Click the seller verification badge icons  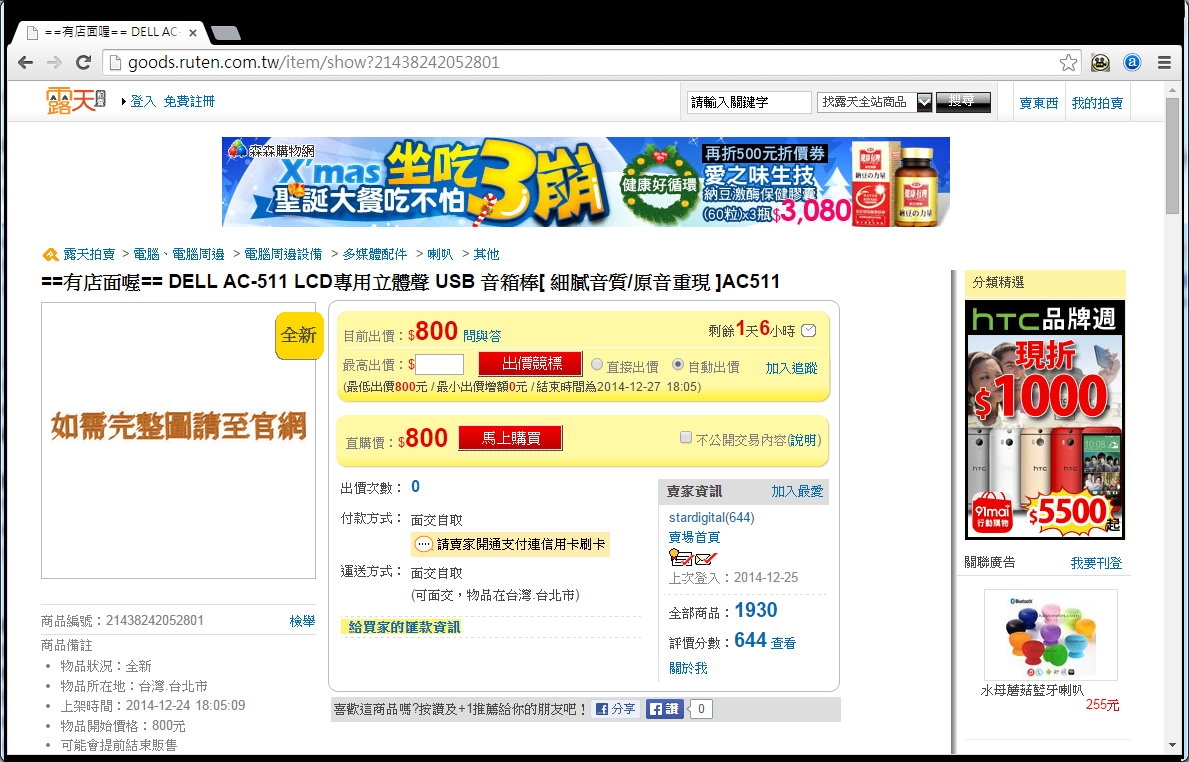(x=693, y=559)
